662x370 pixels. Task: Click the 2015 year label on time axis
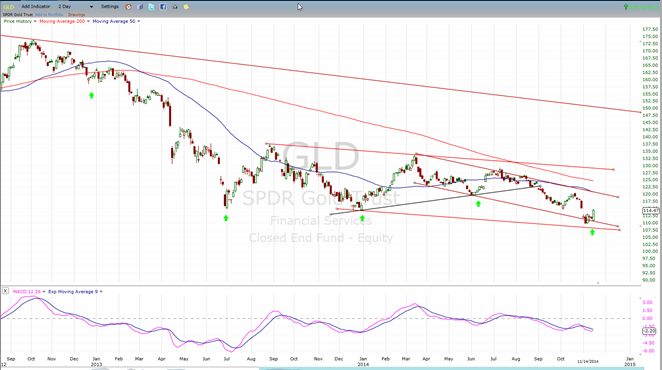[629, 364]
